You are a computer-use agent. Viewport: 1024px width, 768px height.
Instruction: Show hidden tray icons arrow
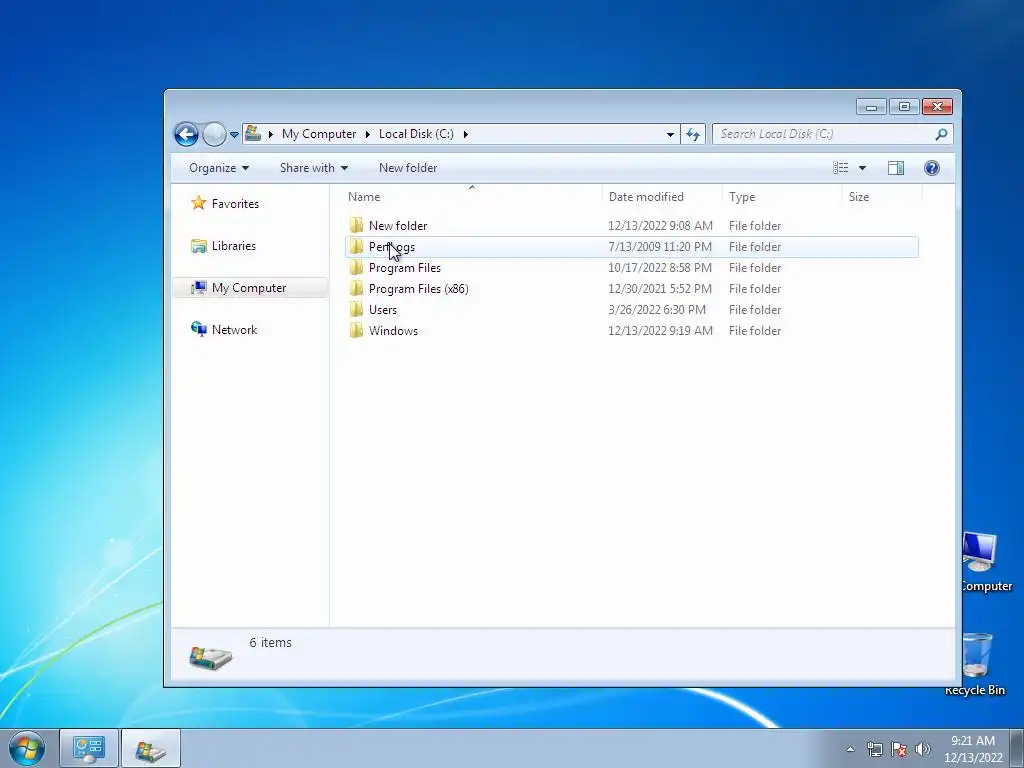[x=850, y=749]
